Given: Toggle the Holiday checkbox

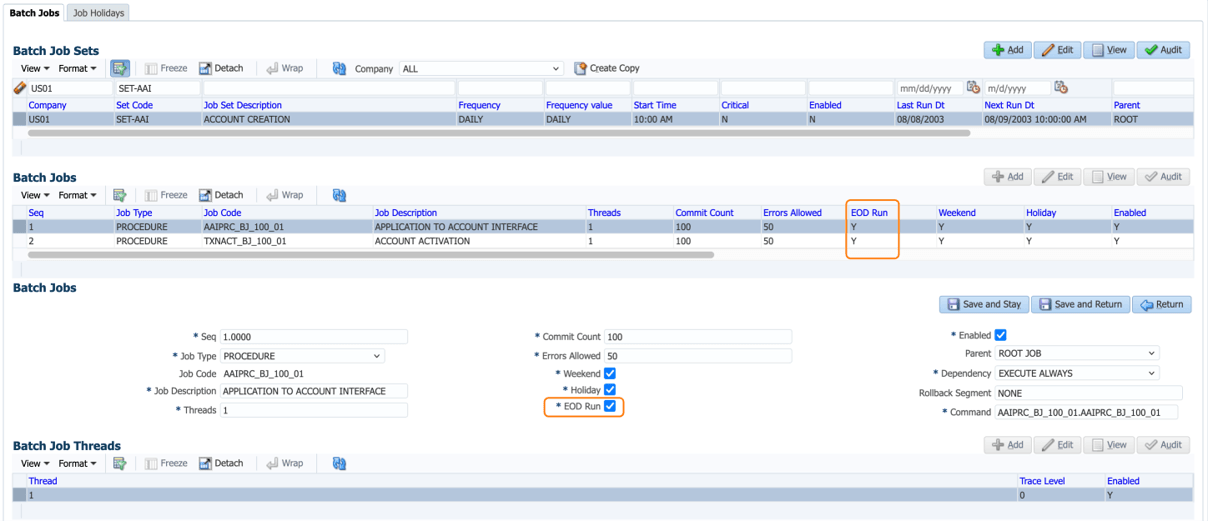Looking at the screenshot, I should [609, 390].
